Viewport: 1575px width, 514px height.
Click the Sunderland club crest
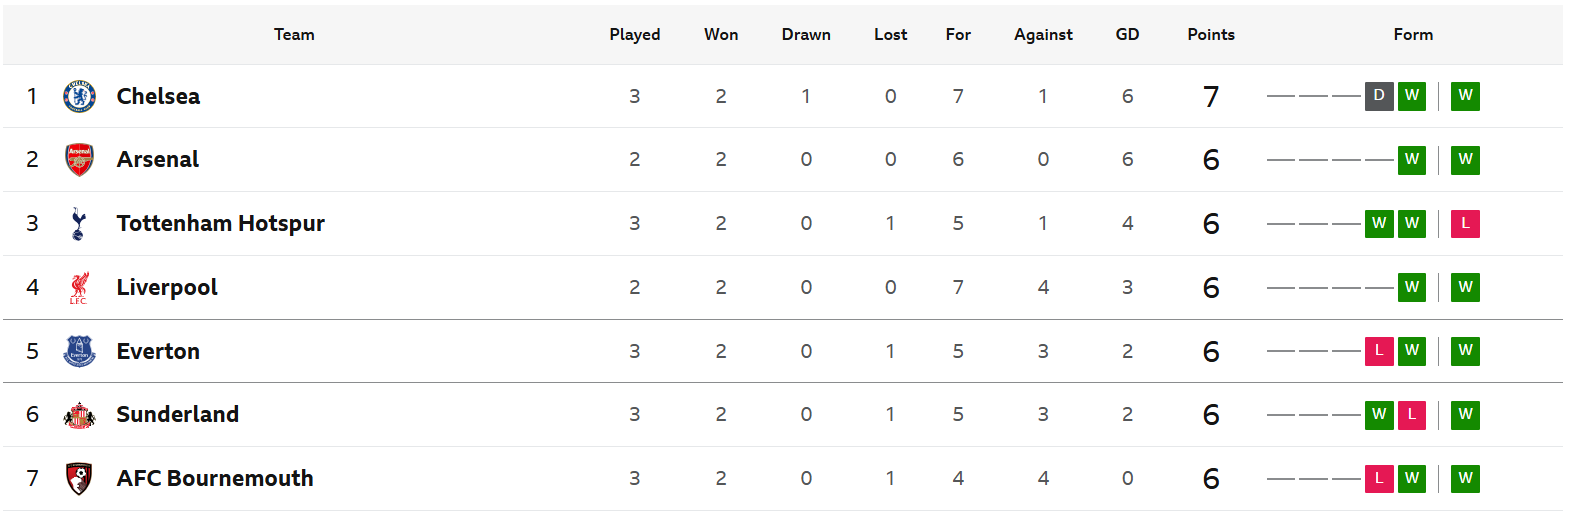click(79, 415)
